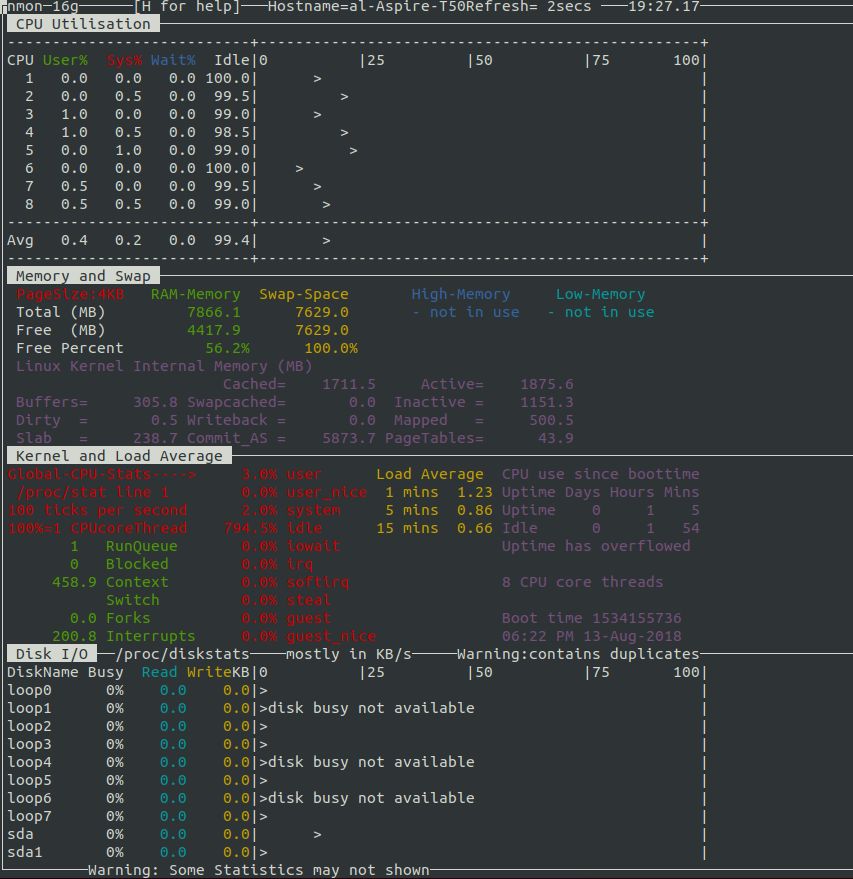Click the red Sys% column header
The image size is (853, 879).
[x=124, y=60]
